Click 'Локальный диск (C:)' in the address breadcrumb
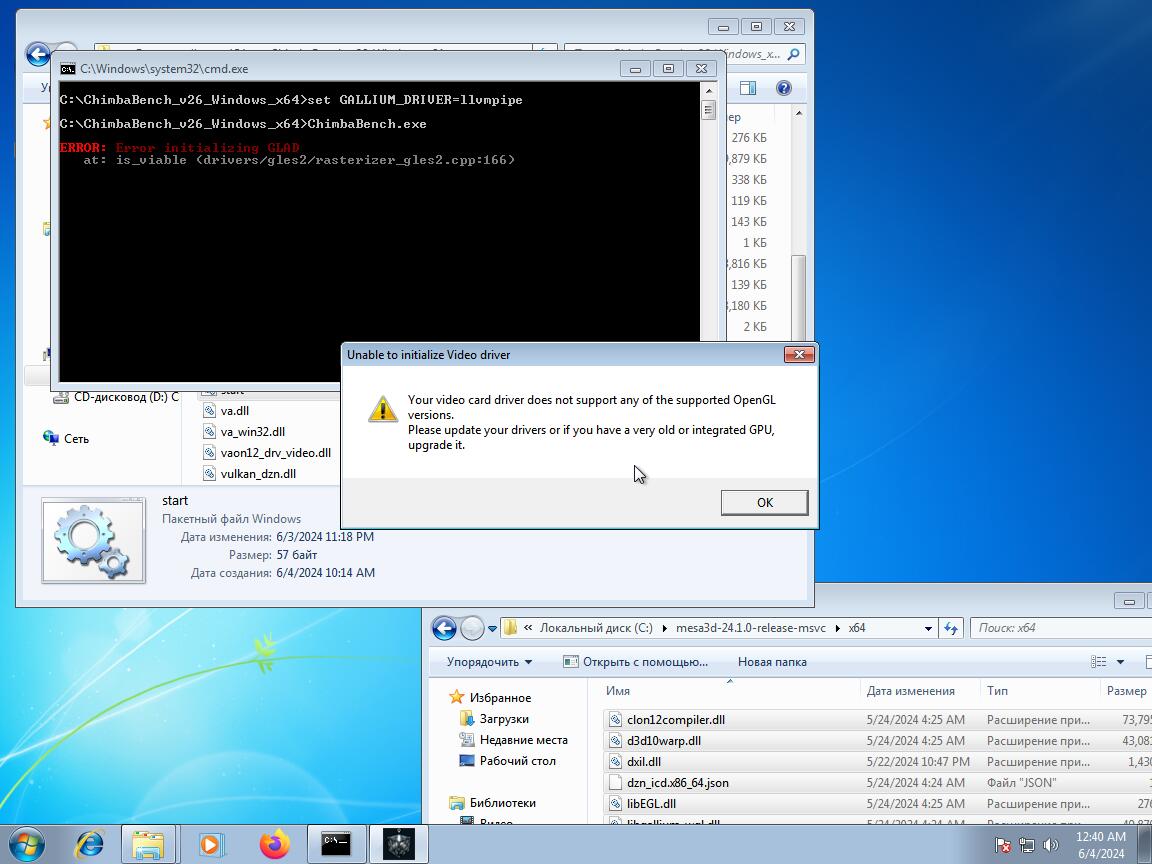Image resolution: width=1152 pixels, height=864 pixels. pyautogui.click(x=596, y=628)
